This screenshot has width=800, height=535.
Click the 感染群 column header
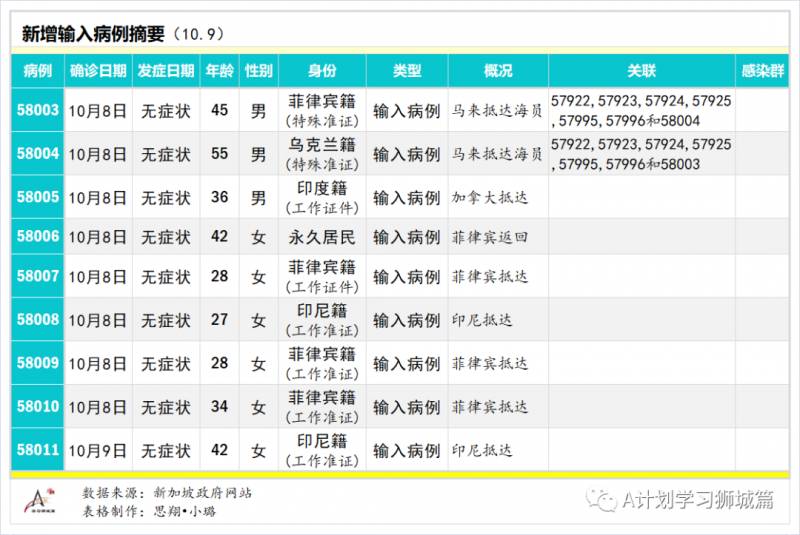click(x=762, y=70)
